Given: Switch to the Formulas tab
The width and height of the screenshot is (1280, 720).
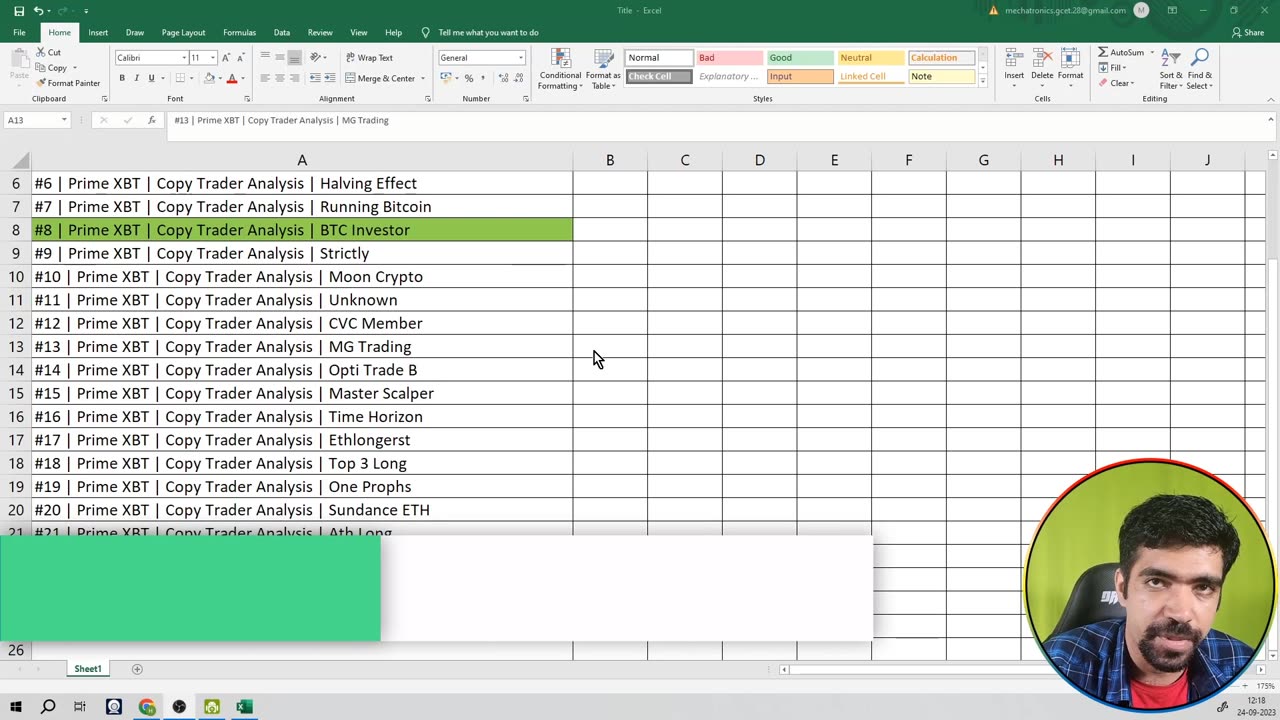Looking at the screenshot, I should [239, 32].
